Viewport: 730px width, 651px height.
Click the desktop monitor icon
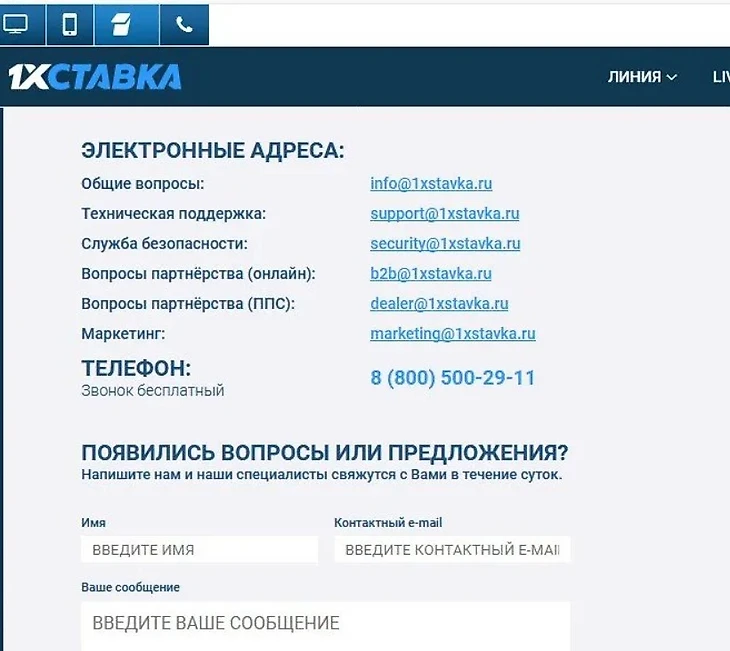click(x=15, y=24)
